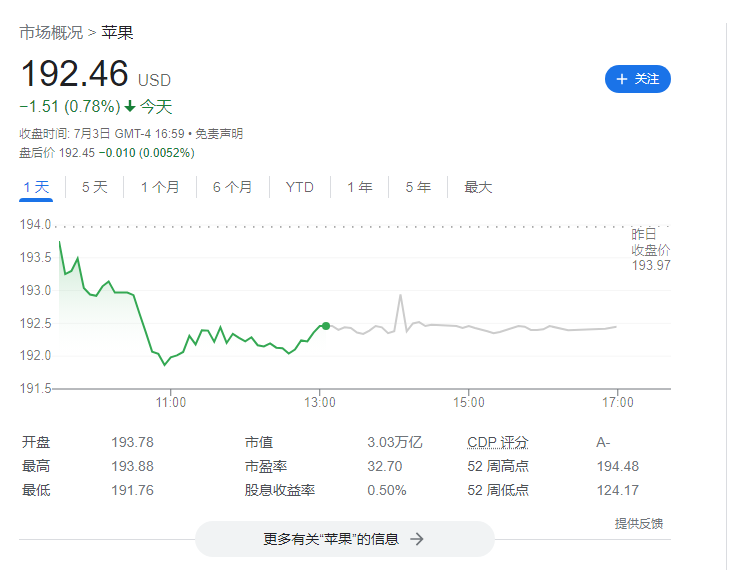Click the 52 周高点 value 194.48
The image size is (730, 570).
coord(618,466)
